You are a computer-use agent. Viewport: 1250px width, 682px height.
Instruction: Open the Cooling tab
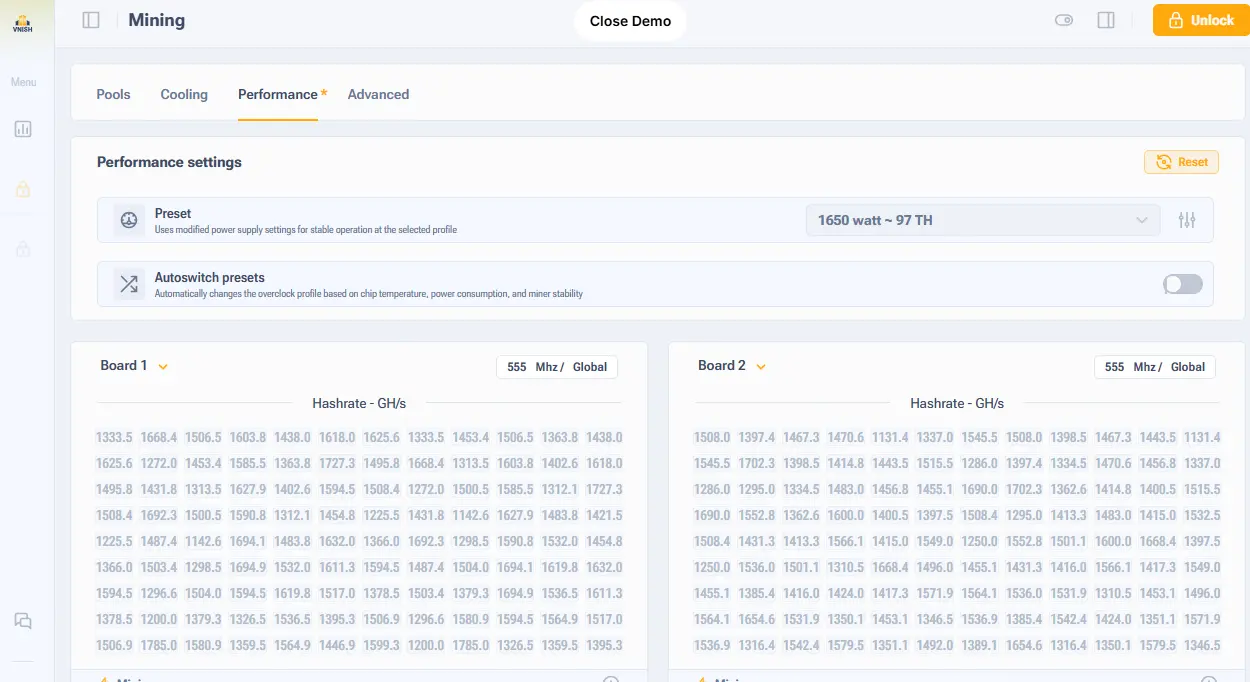(184, 94)
